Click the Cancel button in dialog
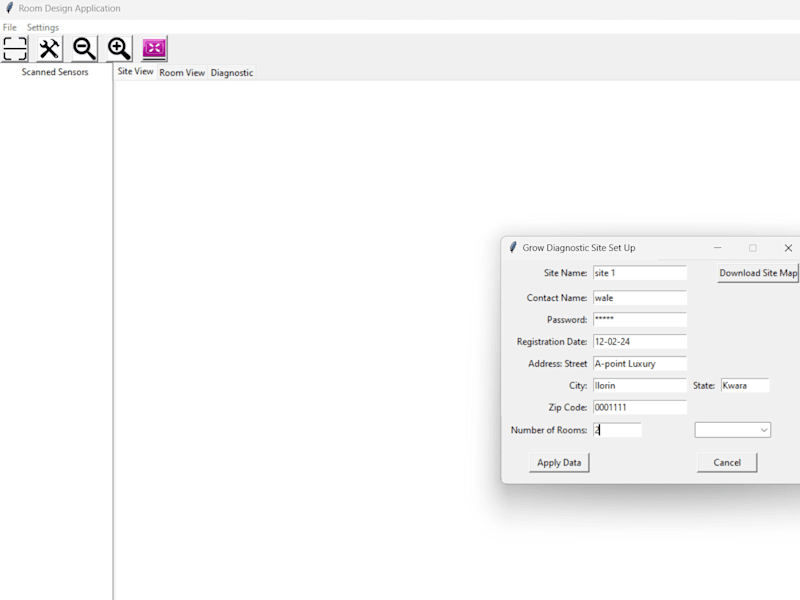 click(727, 463)
